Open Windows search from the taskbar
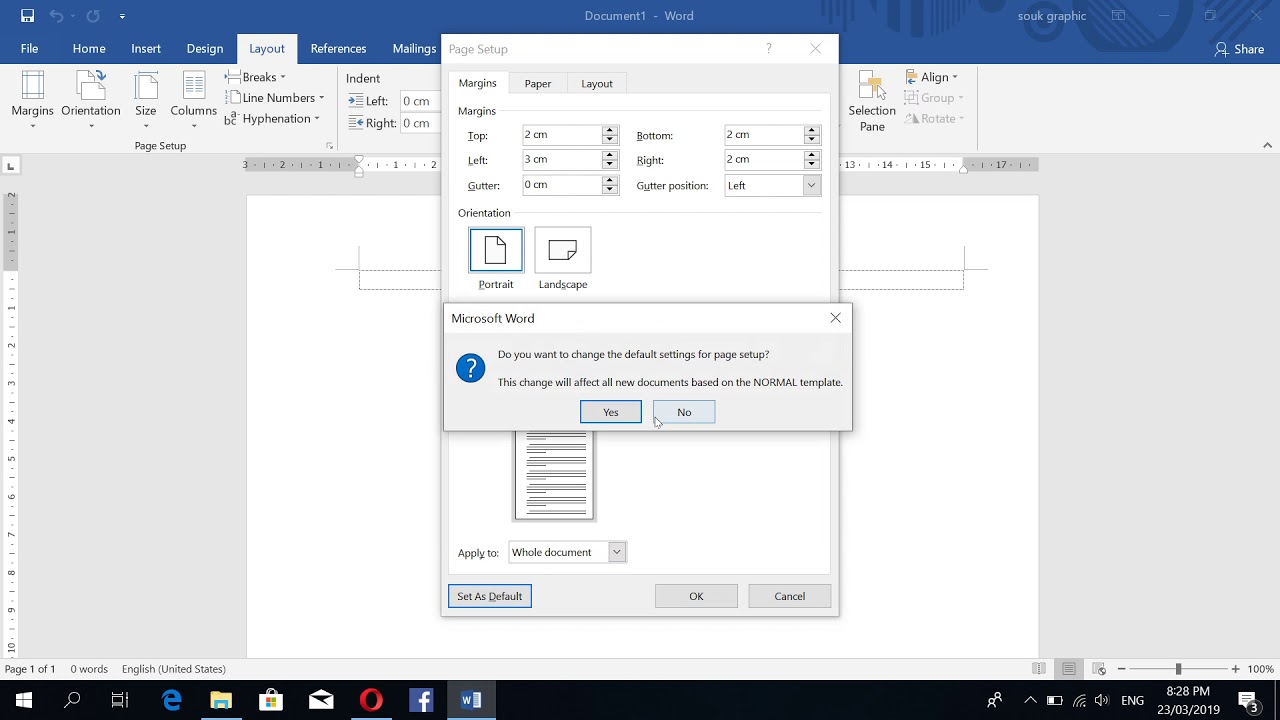The image size is (1280, 720). click(72, 700)
